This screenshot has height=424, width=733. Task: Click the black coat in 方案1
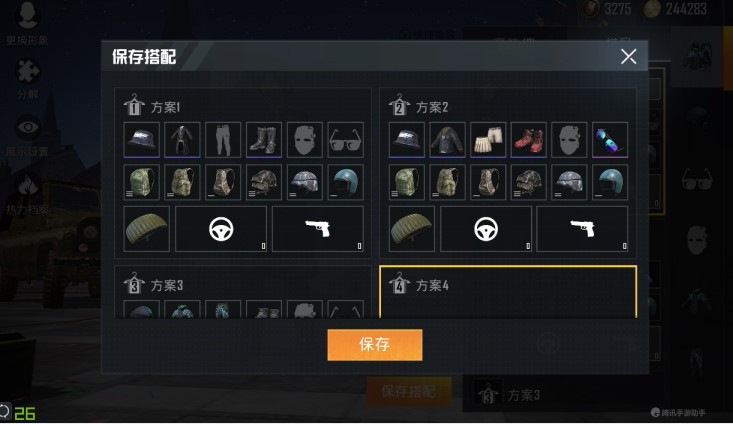point(182,140)
